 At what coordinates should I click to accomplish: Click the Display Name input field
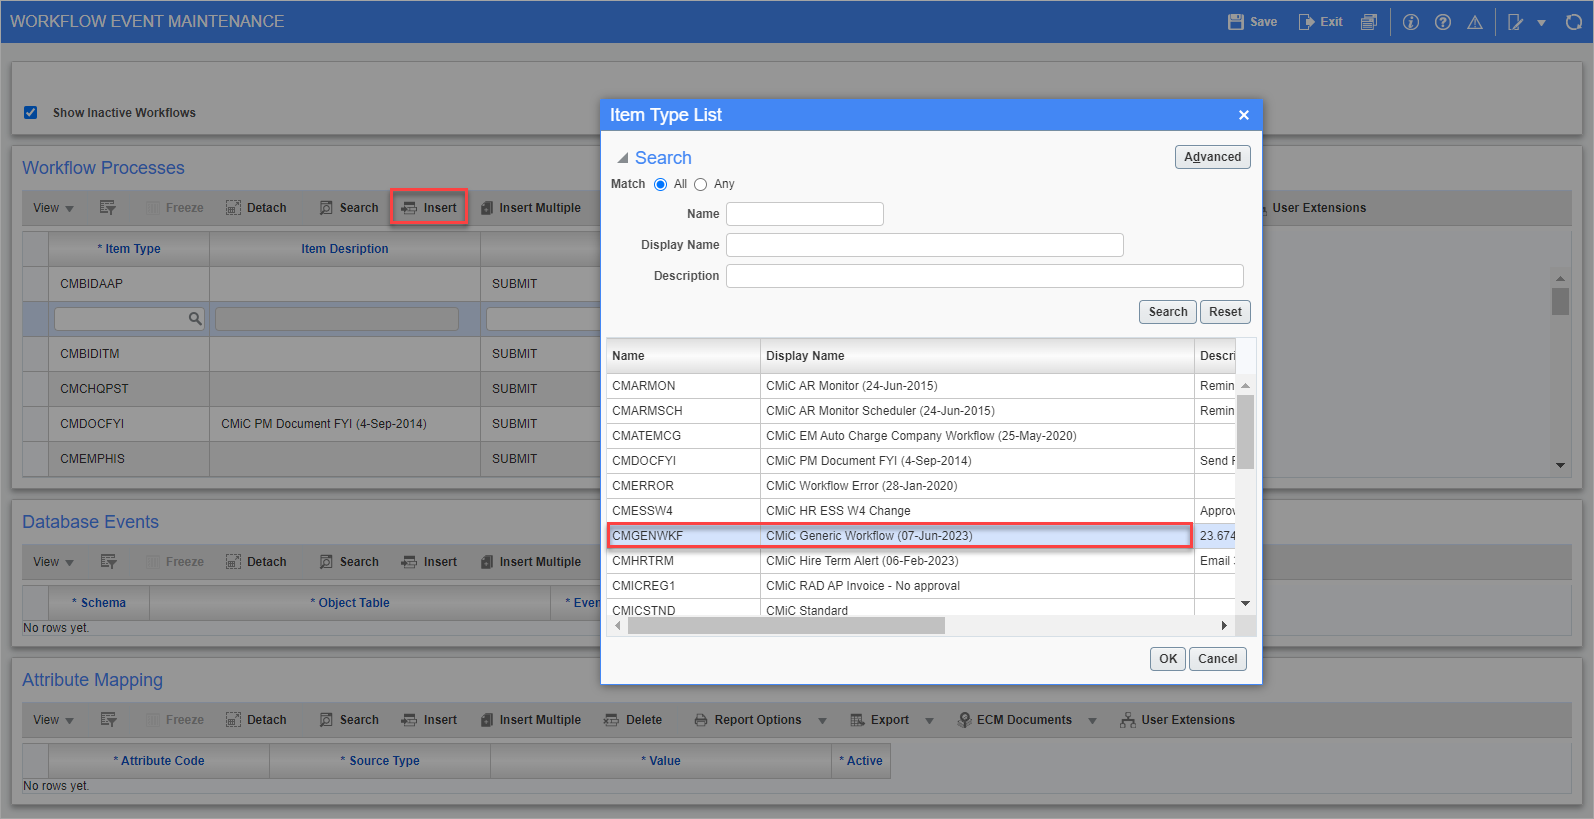tap(925, 245)
